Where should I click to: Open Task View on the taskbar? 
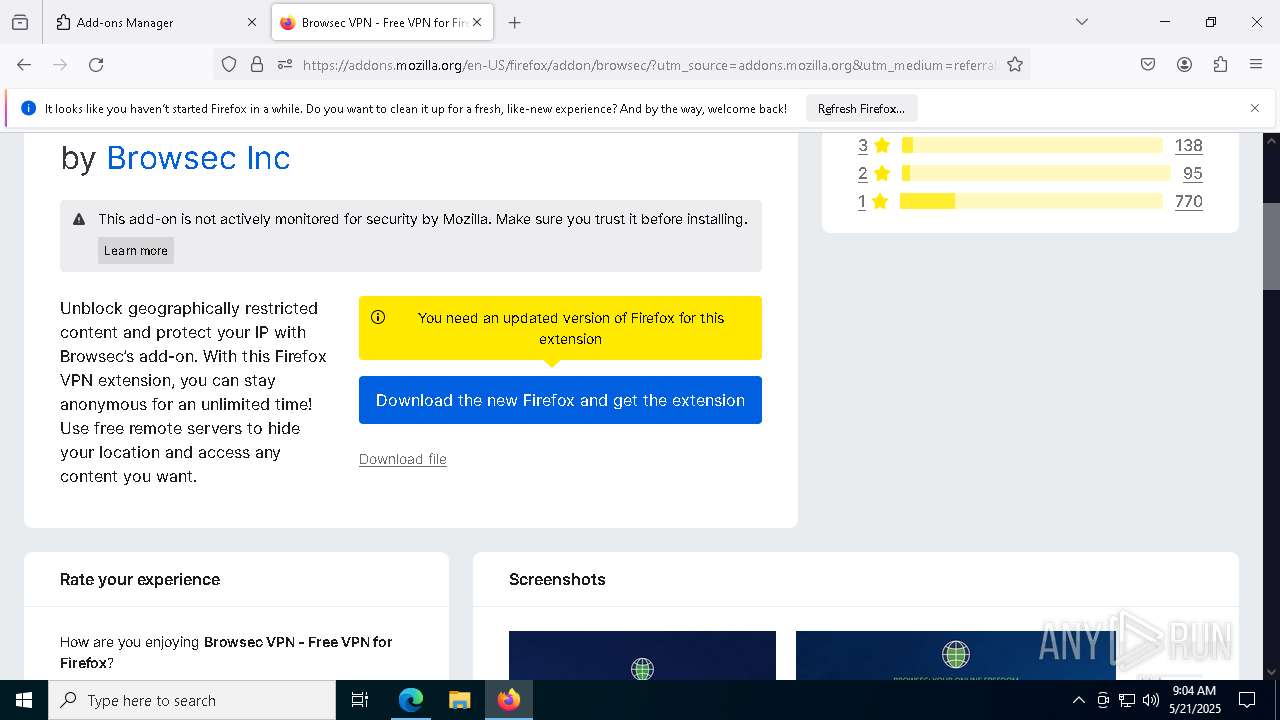coord(360,700)
